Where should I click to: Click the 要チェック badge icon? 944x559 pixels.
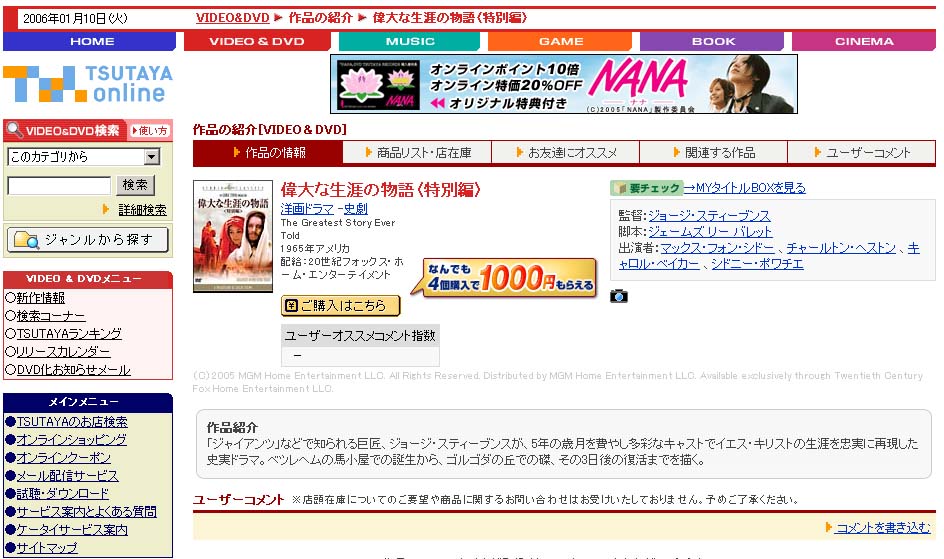pyautogui.click(x=646, y=188)
